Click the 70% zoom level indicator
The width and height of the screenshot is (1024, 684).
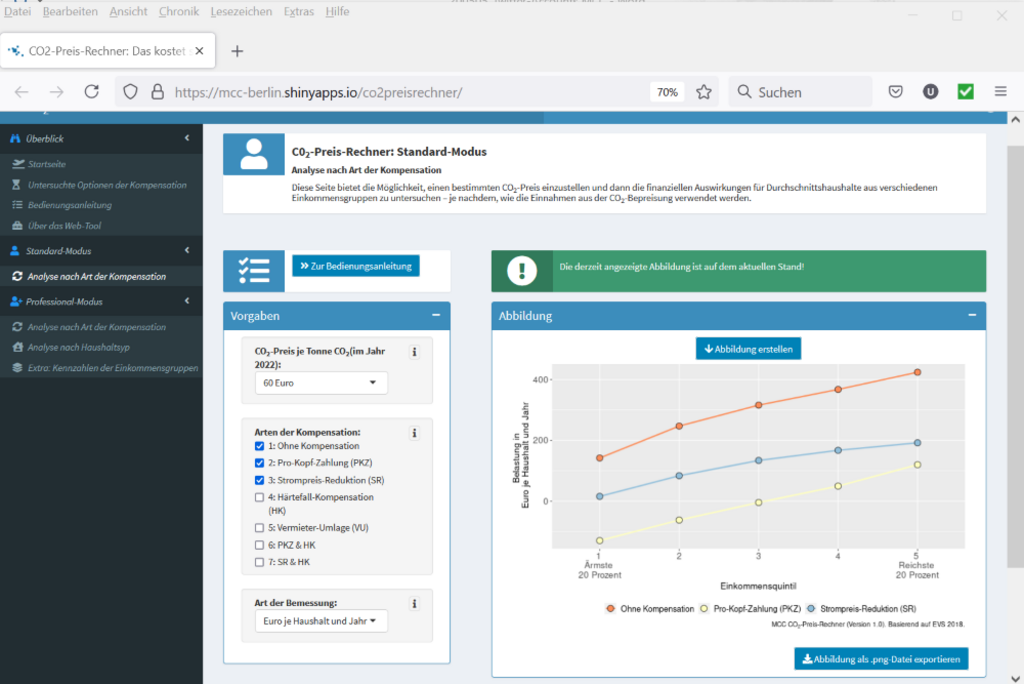[x=667, y=92]
